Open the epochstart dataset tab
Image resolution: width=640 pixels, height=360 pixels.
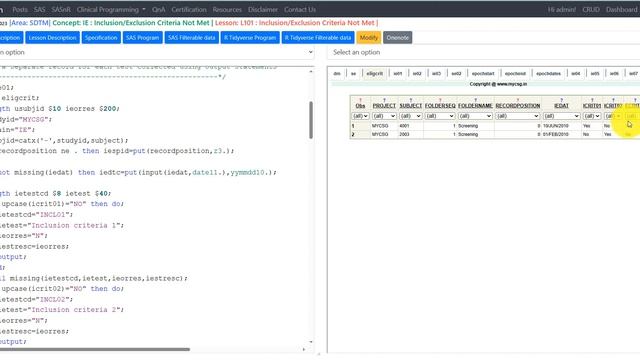point(483,73)
